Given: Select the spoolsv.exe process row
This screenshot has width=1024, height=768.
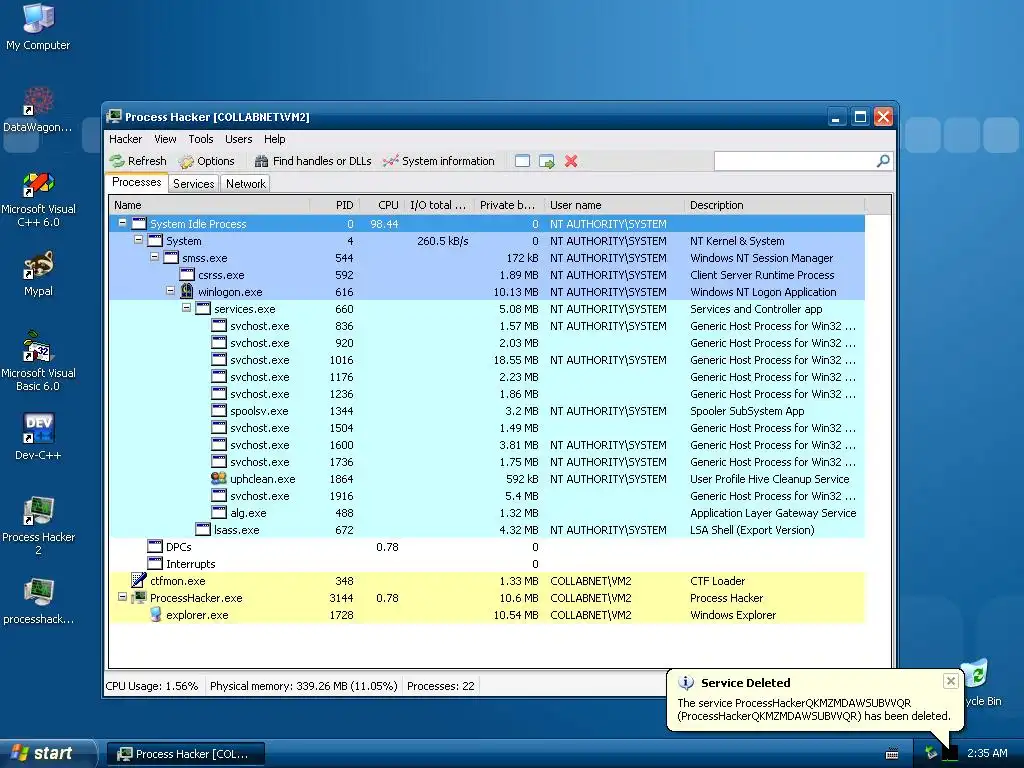Looking at the screenshot, I should (x=487, y=411).
